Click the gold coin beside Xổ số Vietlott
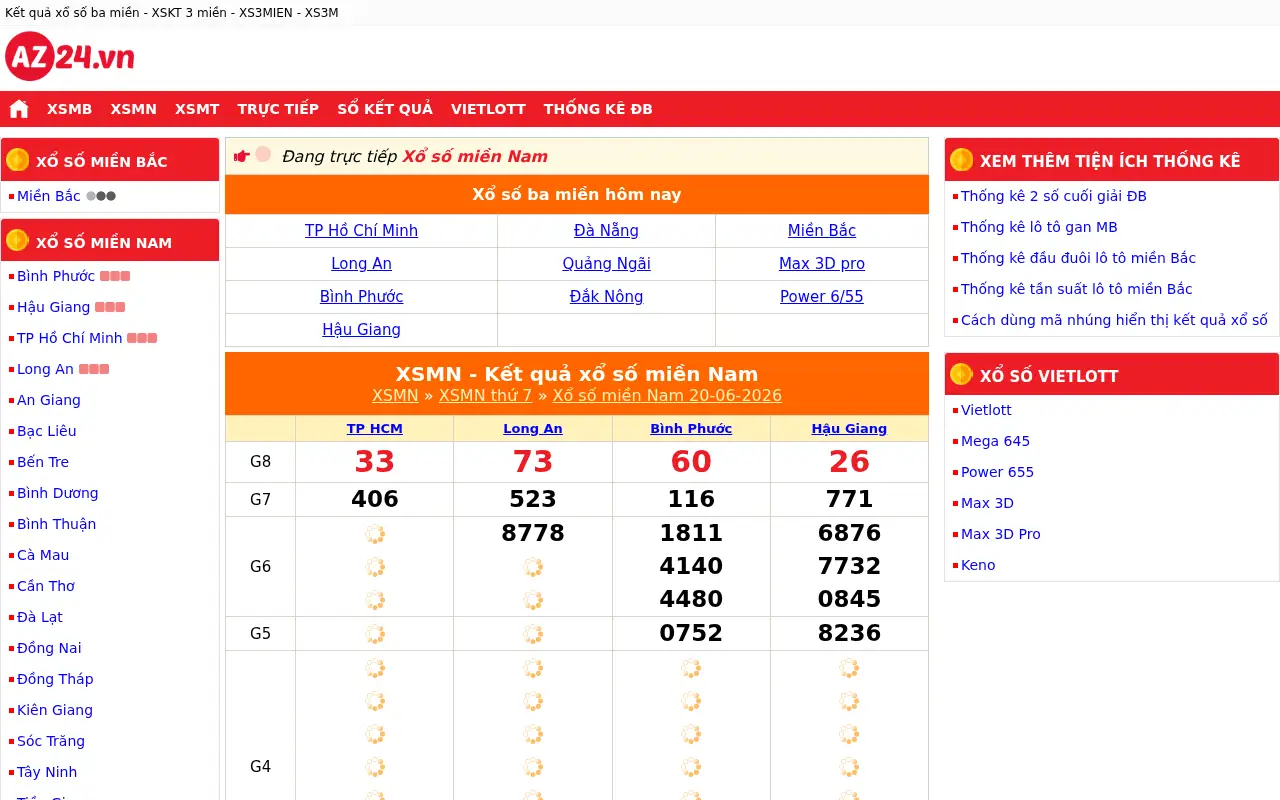 (x=962, y=375)
